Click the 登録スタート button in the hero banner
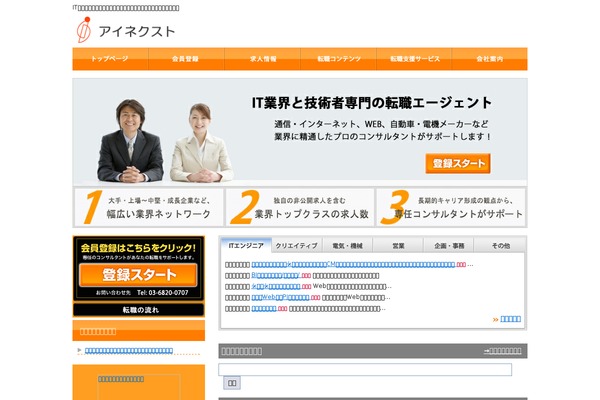The width and height of the screenshot is (600, 400). pyautogui.click(x=458, y=163)
